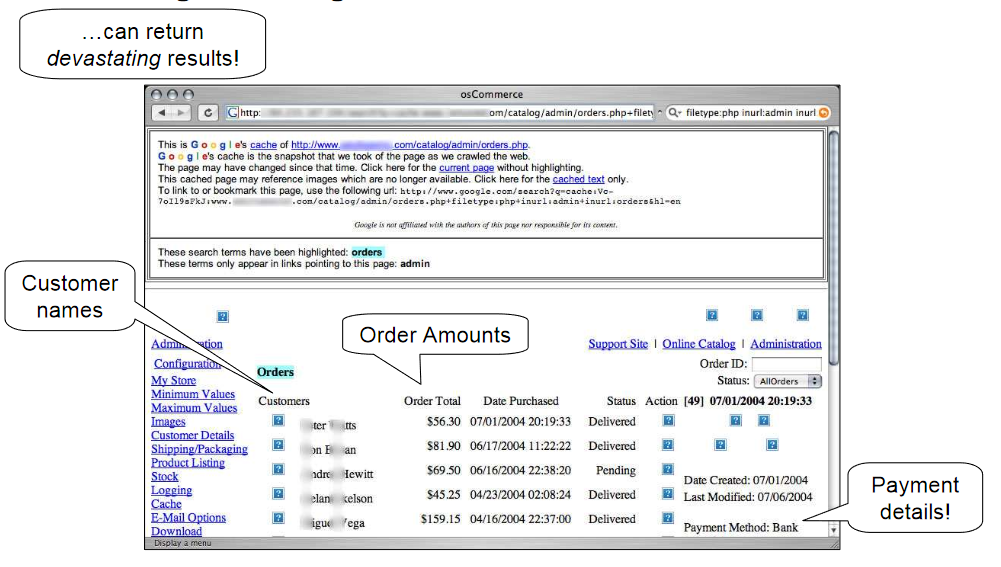
Task: Click the customer icon in the $81.90 order row
Action: pos(278,444)
